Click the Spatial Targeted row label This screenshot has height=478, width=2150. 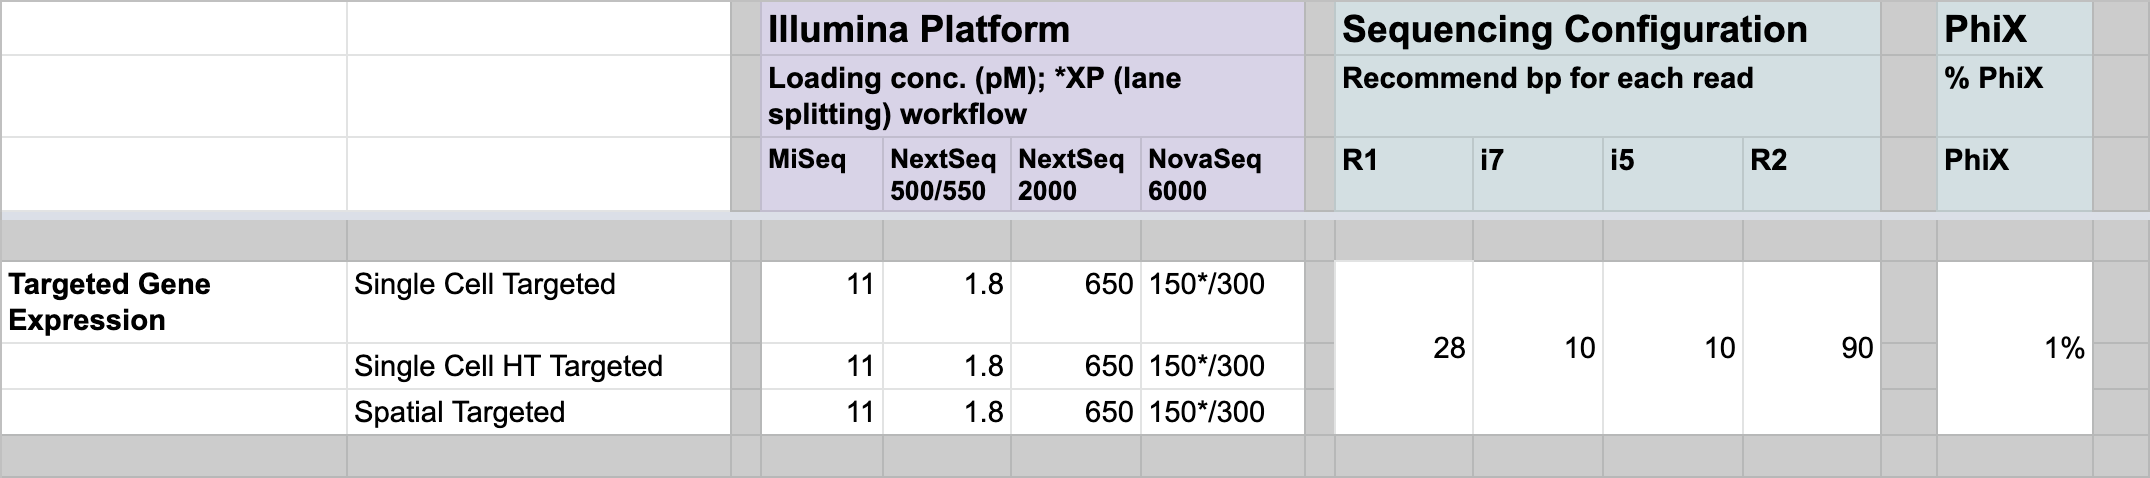click(539, 412)
